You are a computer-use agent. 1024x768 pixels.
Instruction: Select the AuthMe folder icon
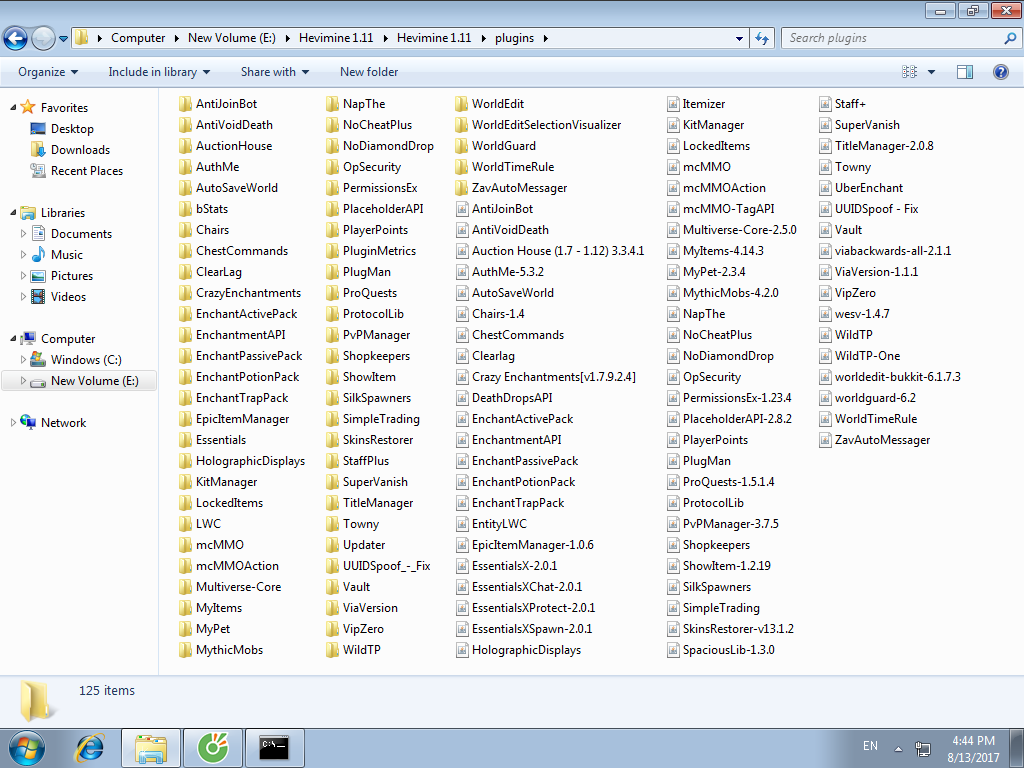click(x=185, y=167)
